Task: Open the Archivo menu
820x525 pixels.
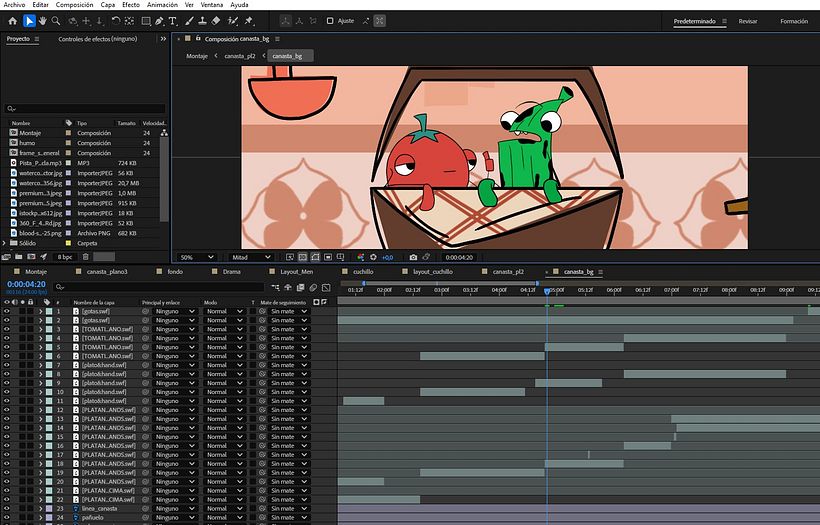Action: click(x=14, y=5)
